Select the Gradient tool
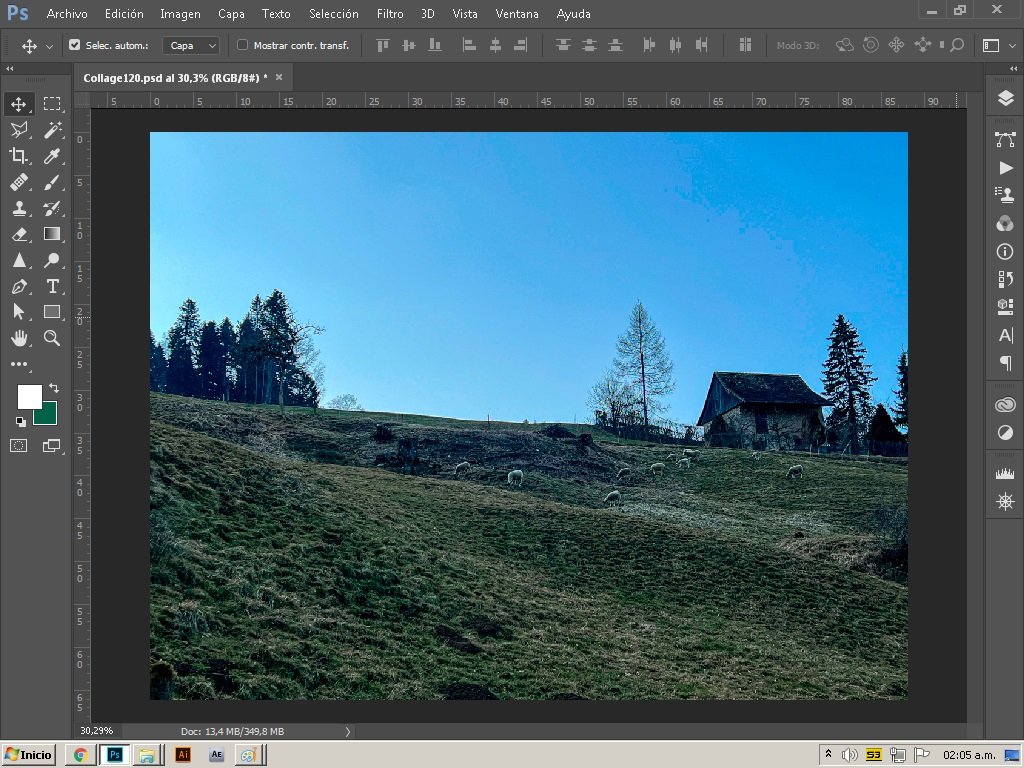1024x768 pixels. (52, 234)
